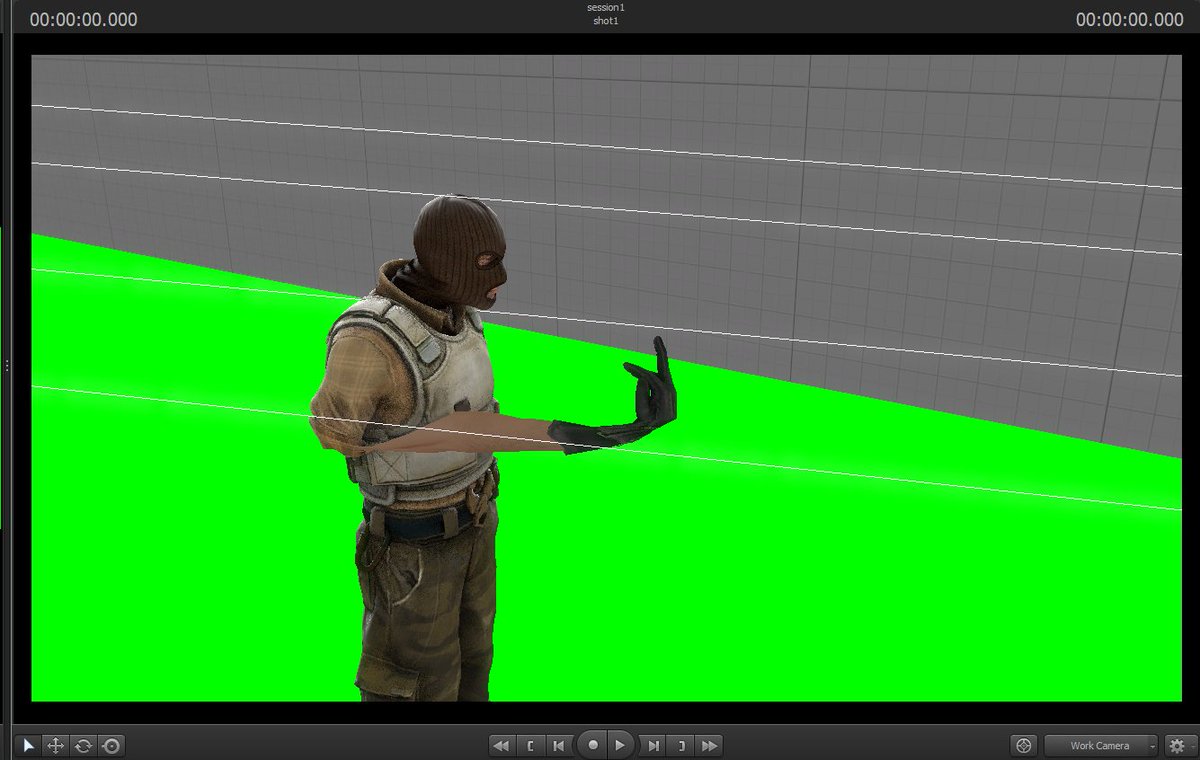This screenshot has height=760, width=1200.
Task: Select the screen-space rotation tool
Action: (111, 745)
